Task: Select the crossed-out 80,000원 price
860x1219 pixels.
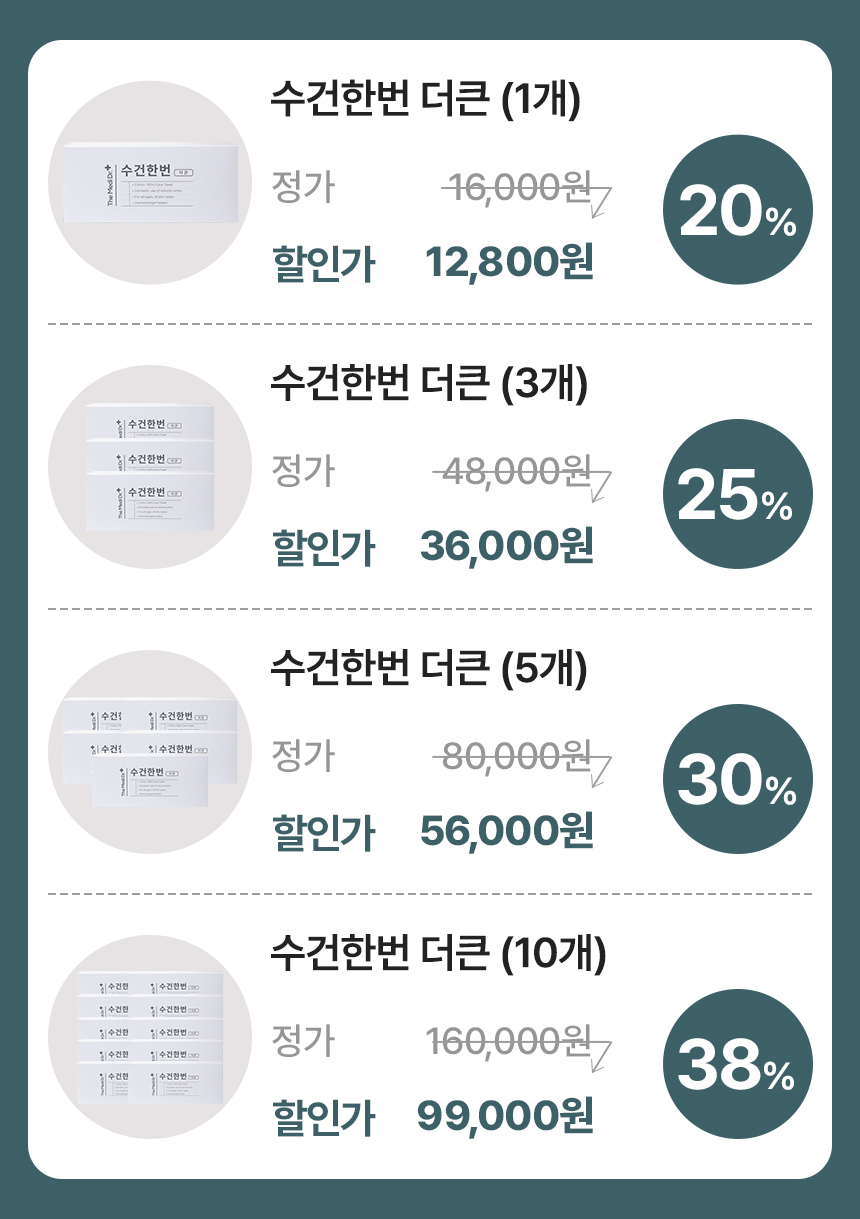Action: [x=517, y=756]
